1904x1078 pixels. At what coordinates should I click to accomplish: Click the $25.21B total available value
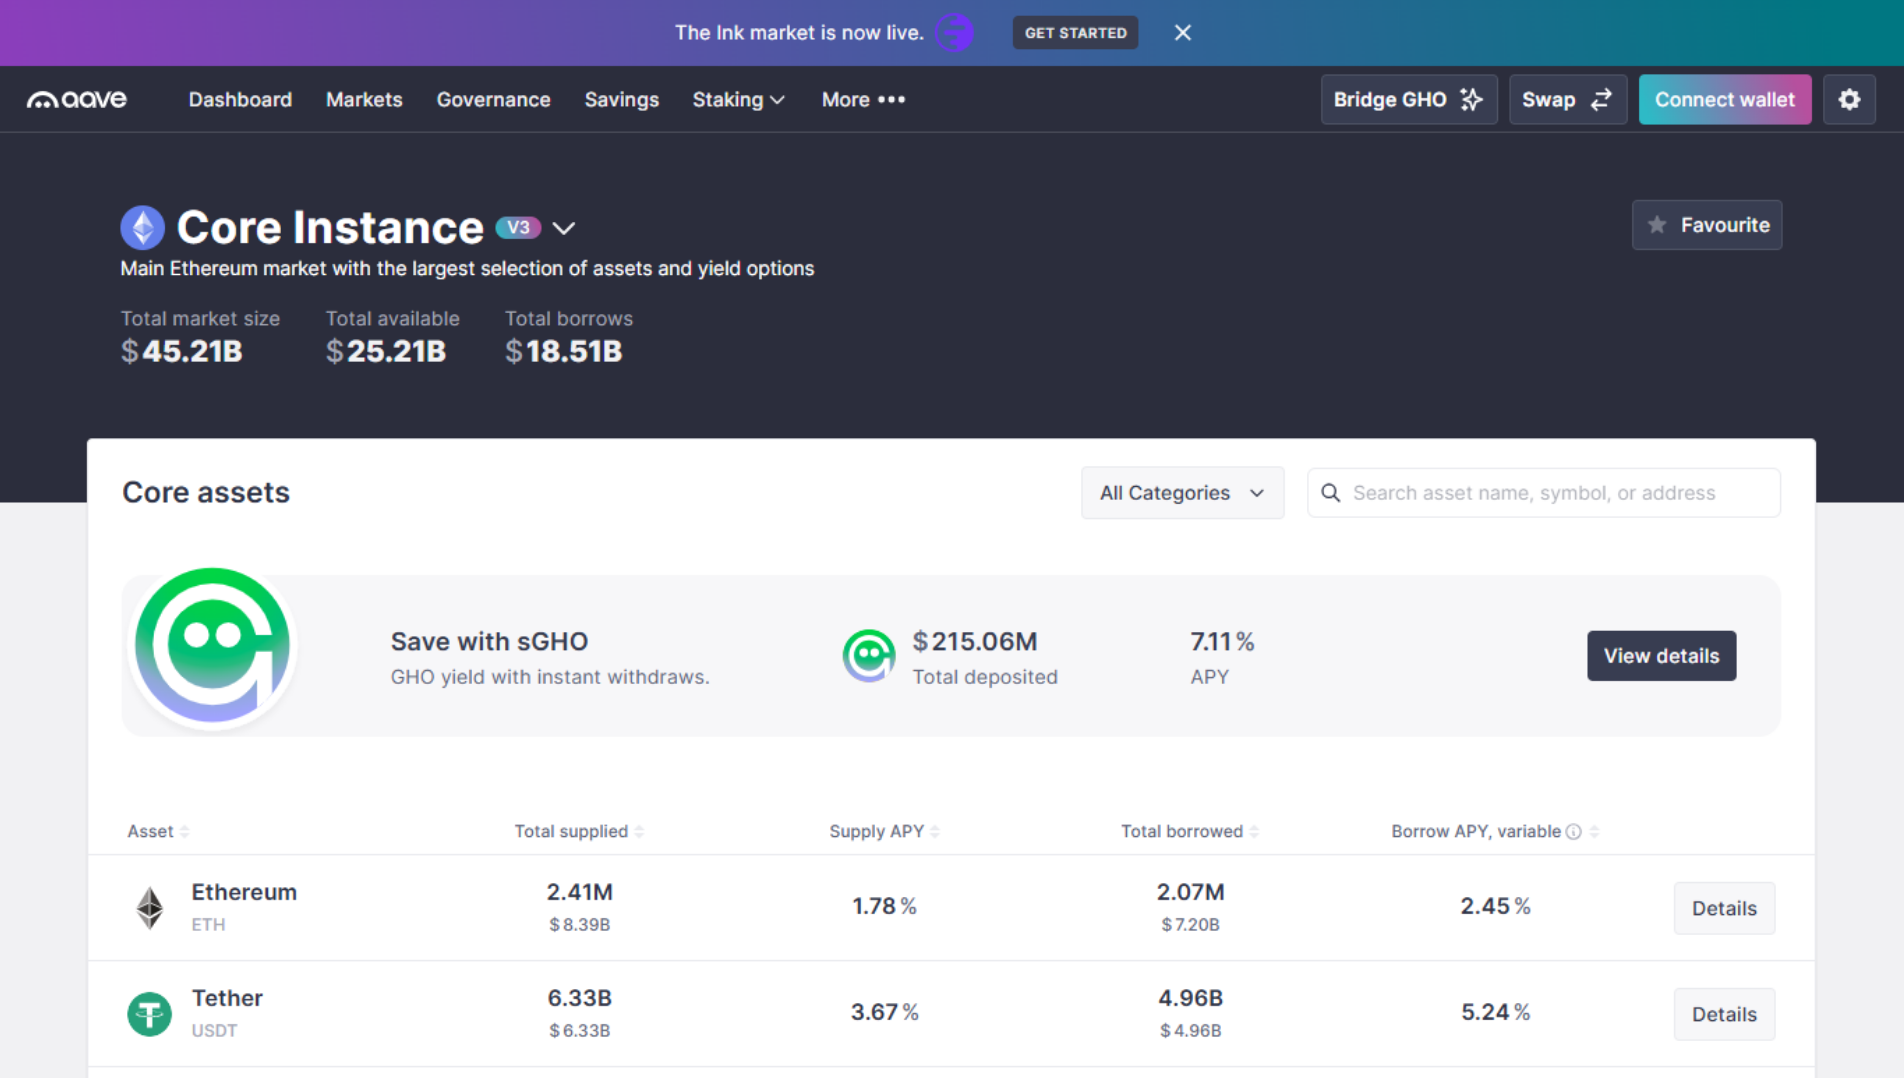point(386,352)
